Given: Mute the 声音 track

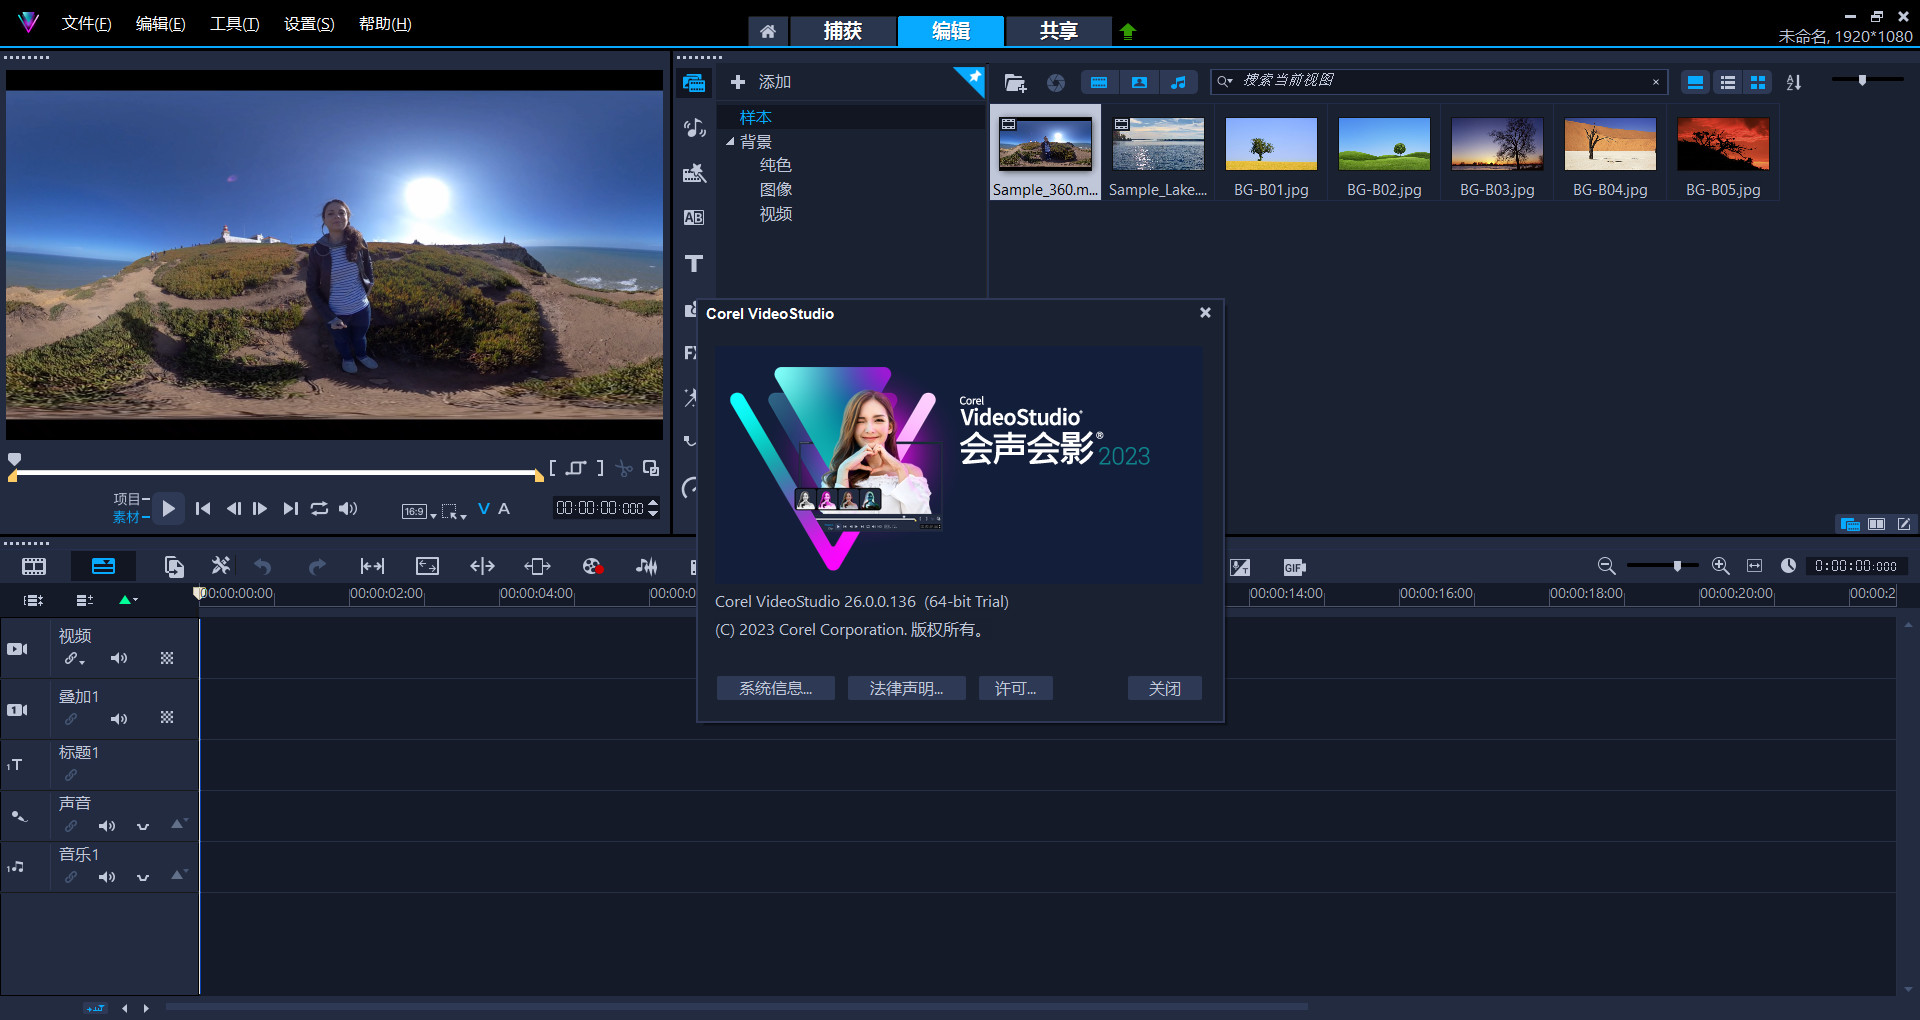Looking at the screenshot, I should 107,826.
